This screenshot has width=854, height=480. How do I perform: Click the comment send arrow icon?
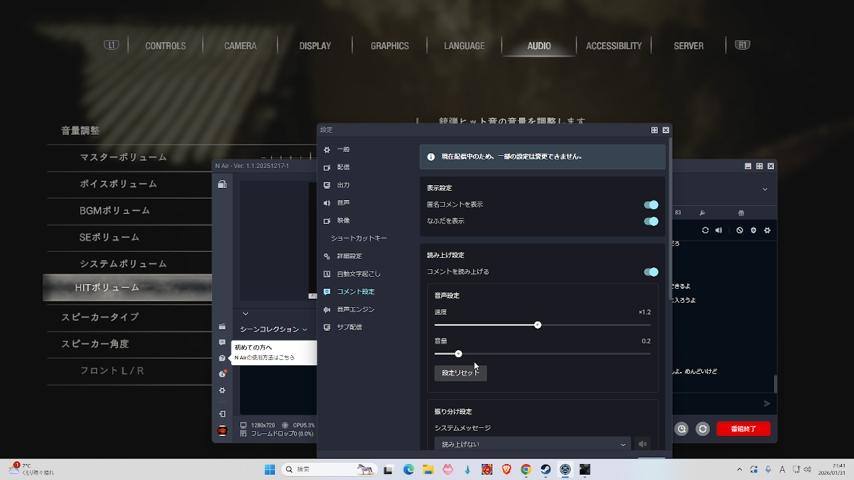(767, 404)
